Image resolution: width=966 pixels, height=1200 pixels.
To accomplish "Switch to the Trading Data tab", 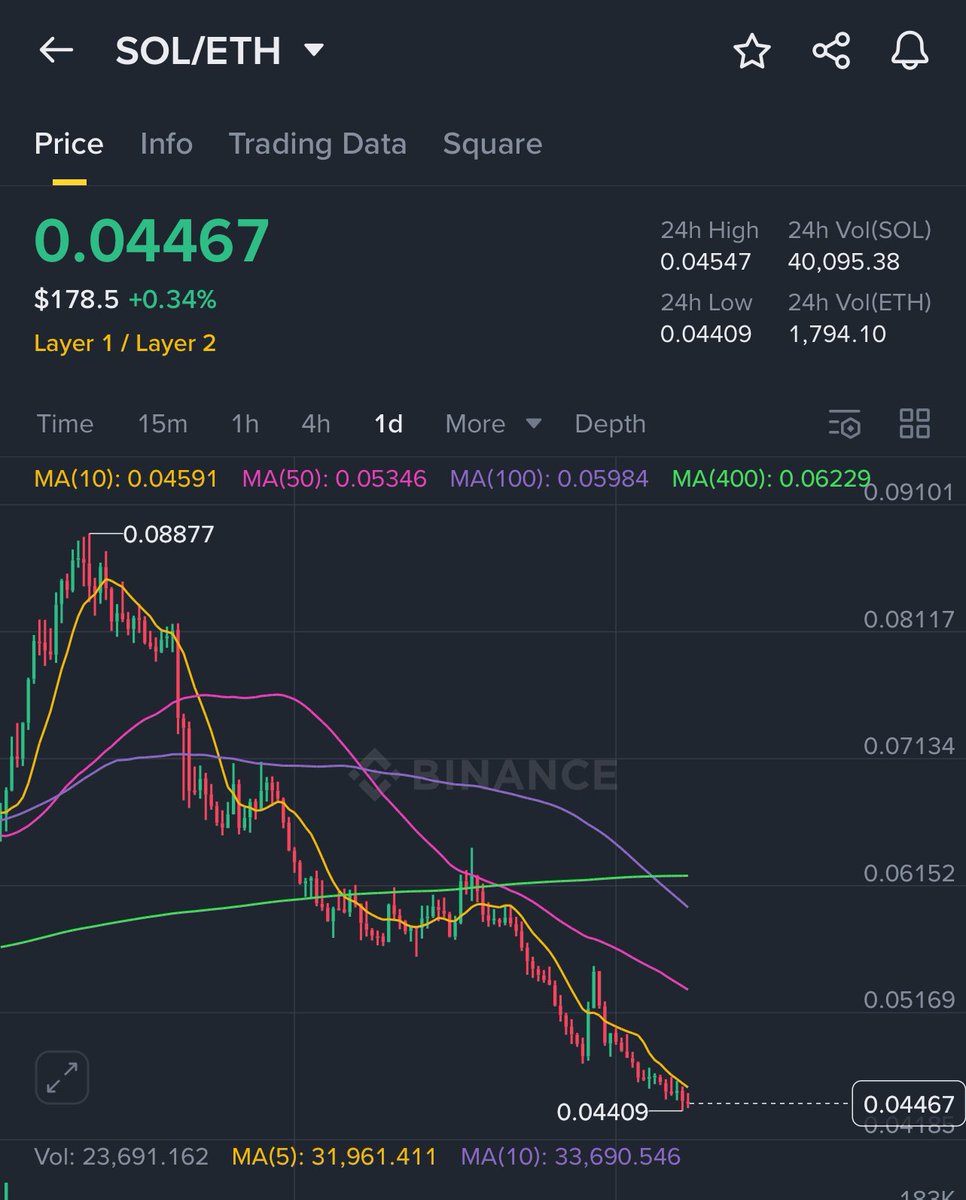I will (x=317, y=144).
